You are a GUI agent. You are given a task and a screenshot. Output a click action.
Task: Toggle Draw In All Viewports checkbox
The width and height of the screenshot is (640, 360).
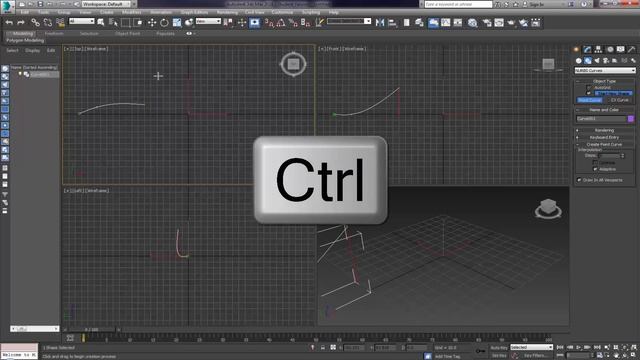coord(579,180)
